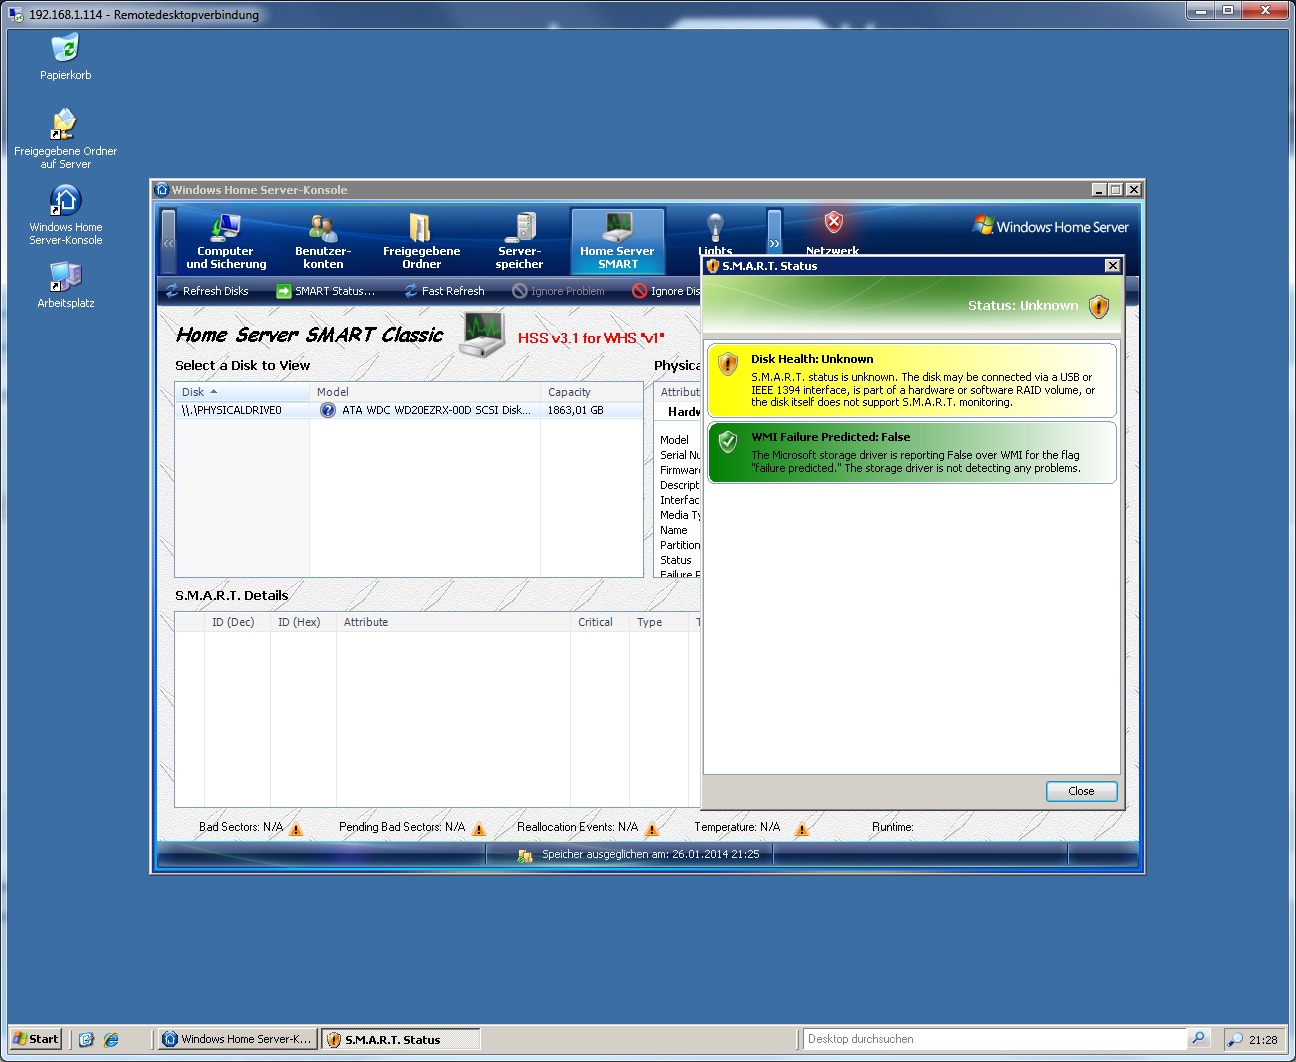Click the Pending Bad Sectors: N/A label
Image resolution: width=1296 pixels, height=1062 pixels.
[x=402, y=827]
